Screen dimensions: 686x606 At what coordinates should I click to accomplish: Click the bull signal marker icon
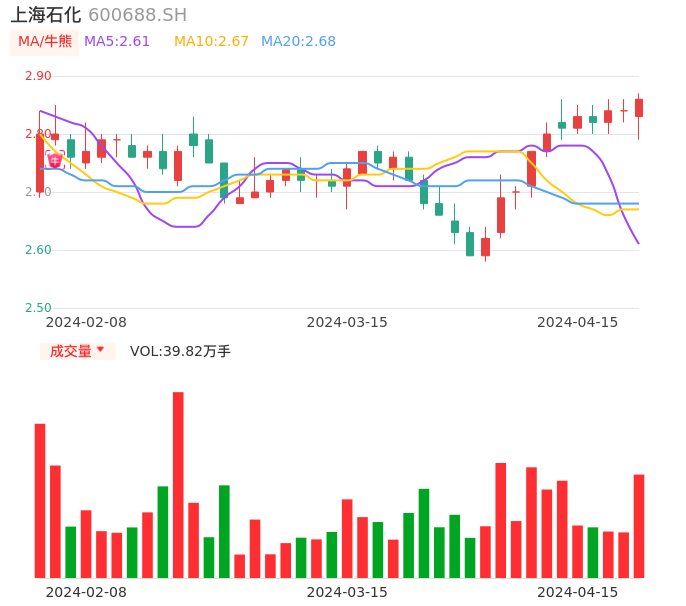pos(55,159)
